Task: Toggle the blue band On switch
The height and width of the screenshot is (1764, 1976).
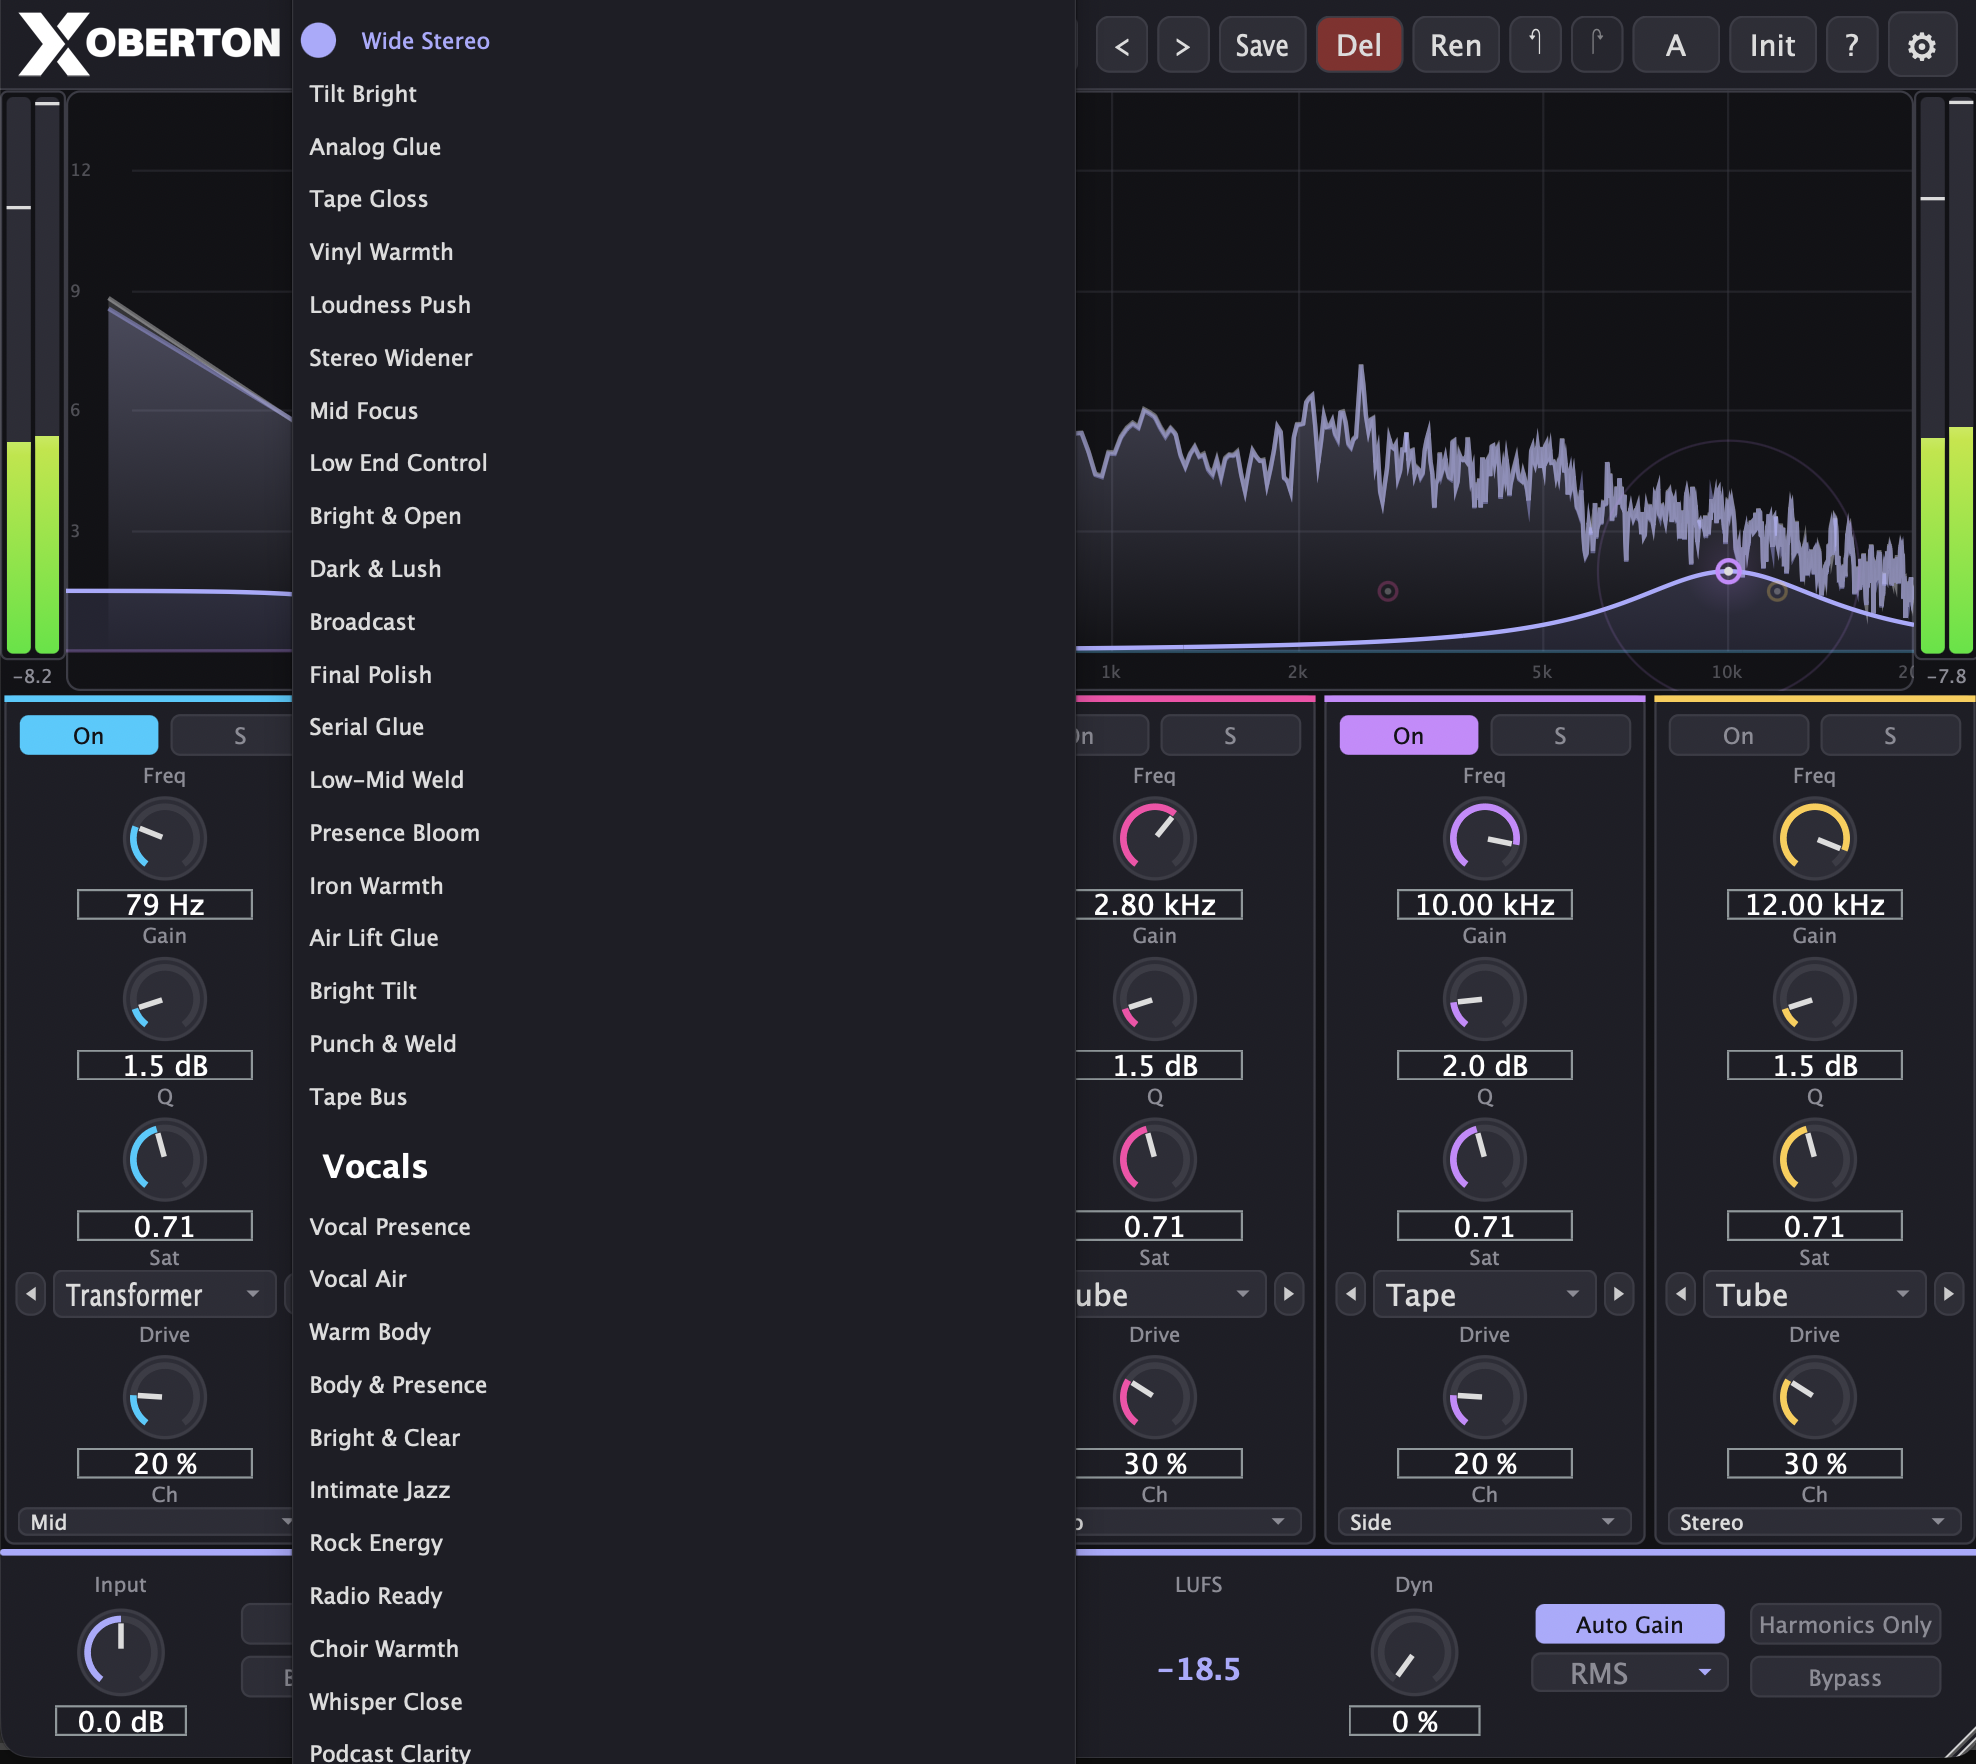Action: click(89, 735)
